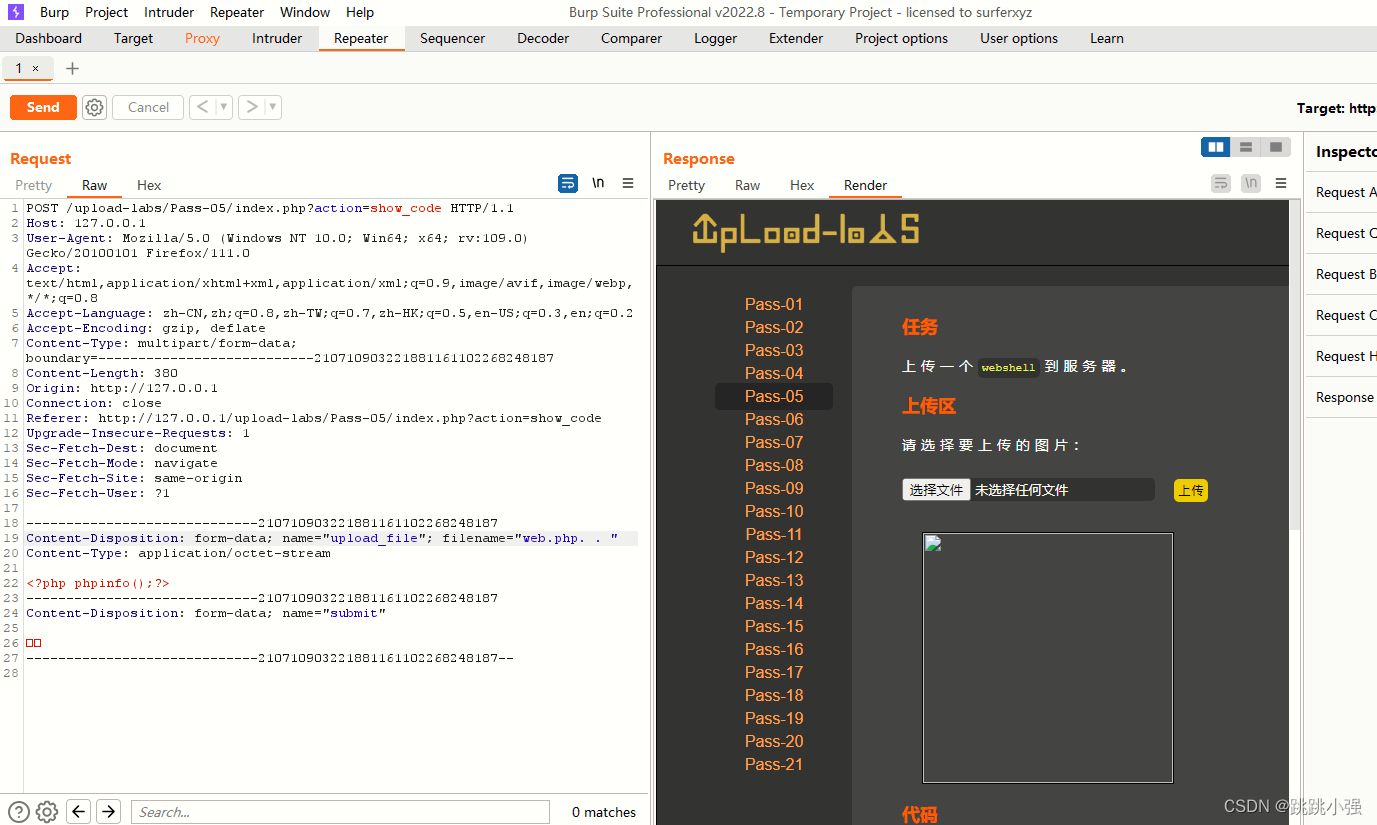Click the filename="web.php. . " line in request
Screen dimensions: 1377x825
(x=322, y=538)
